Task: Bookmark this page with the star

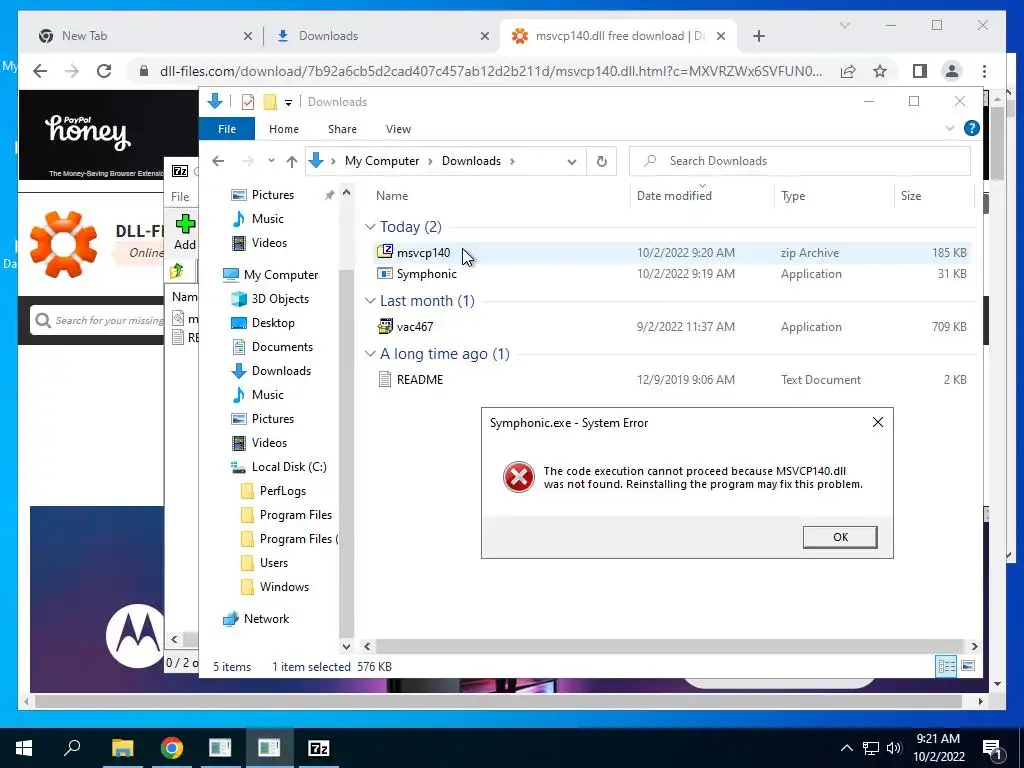Action: [880, 71]
